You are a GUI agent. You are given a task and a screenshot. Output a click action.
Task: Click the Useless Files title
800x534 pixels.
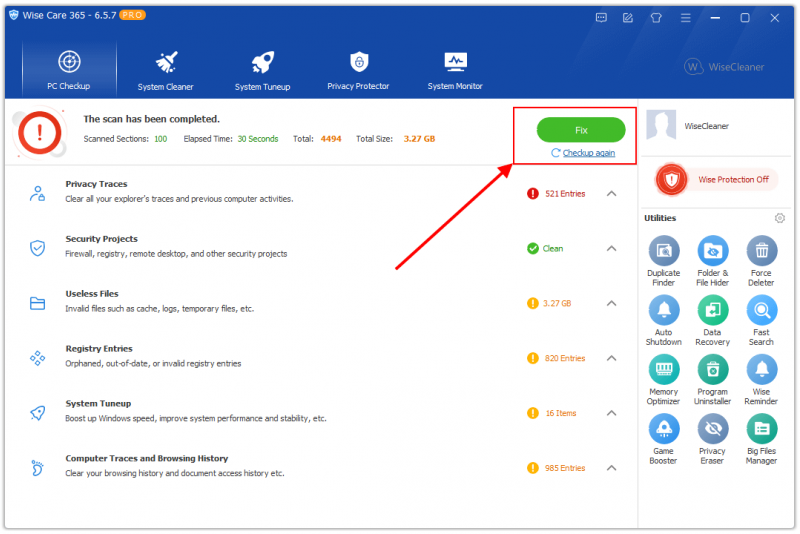click(x=91, y=294)
